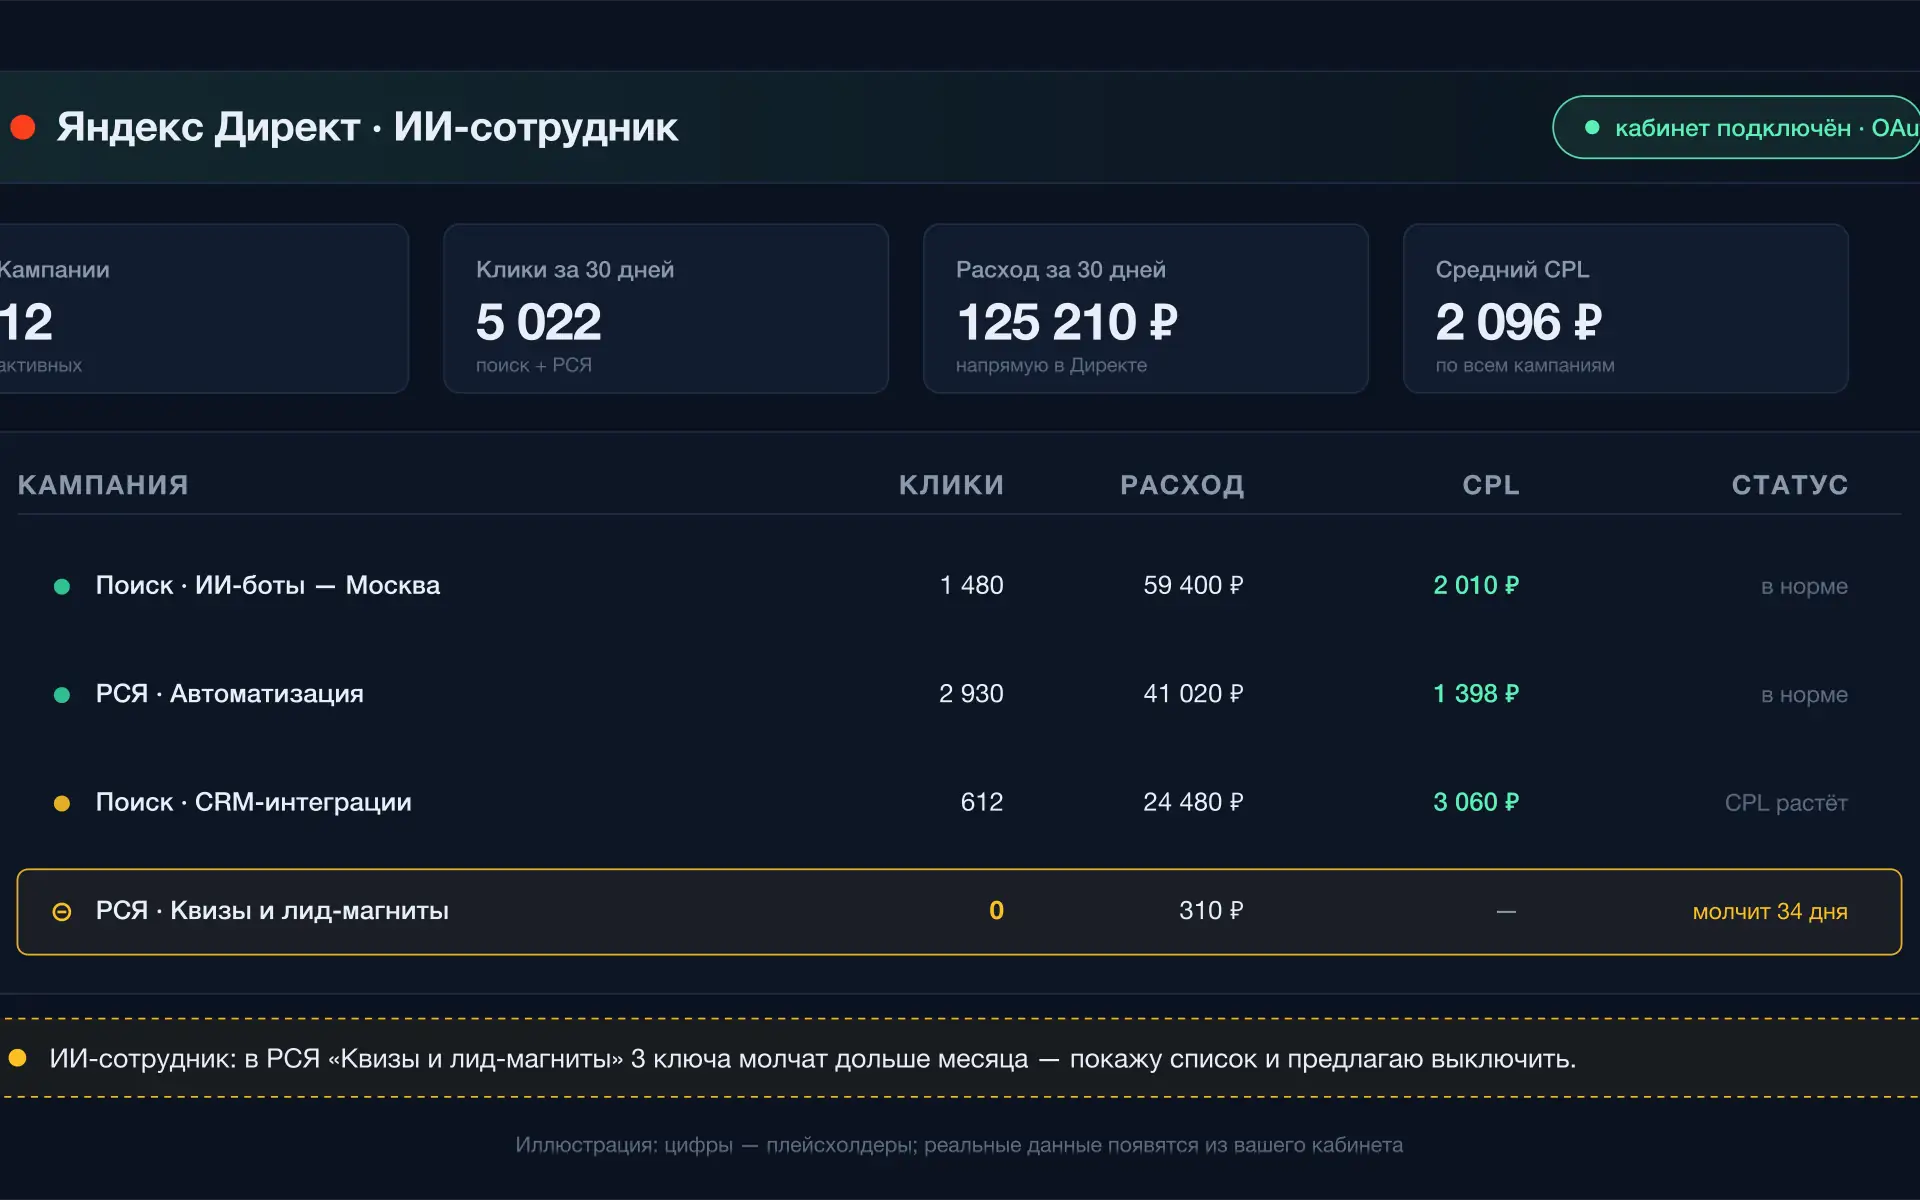Click the value 5 022 clicks
The width and height of the screenshot is (1920, 1200).
tap(538, 322)
